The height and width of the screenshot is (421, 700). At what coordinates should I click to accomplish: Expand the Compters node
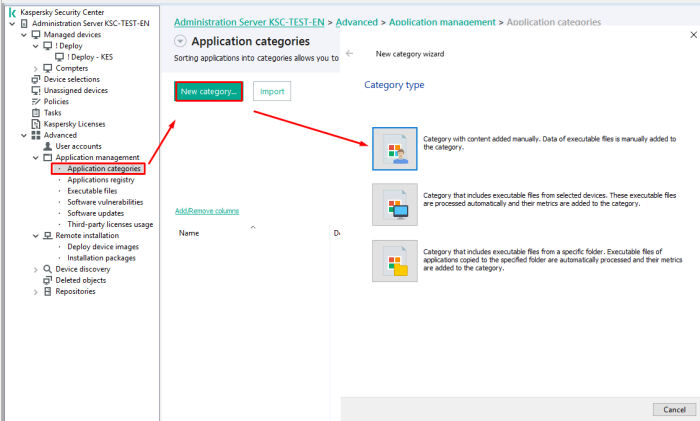(x=36, y=69)
